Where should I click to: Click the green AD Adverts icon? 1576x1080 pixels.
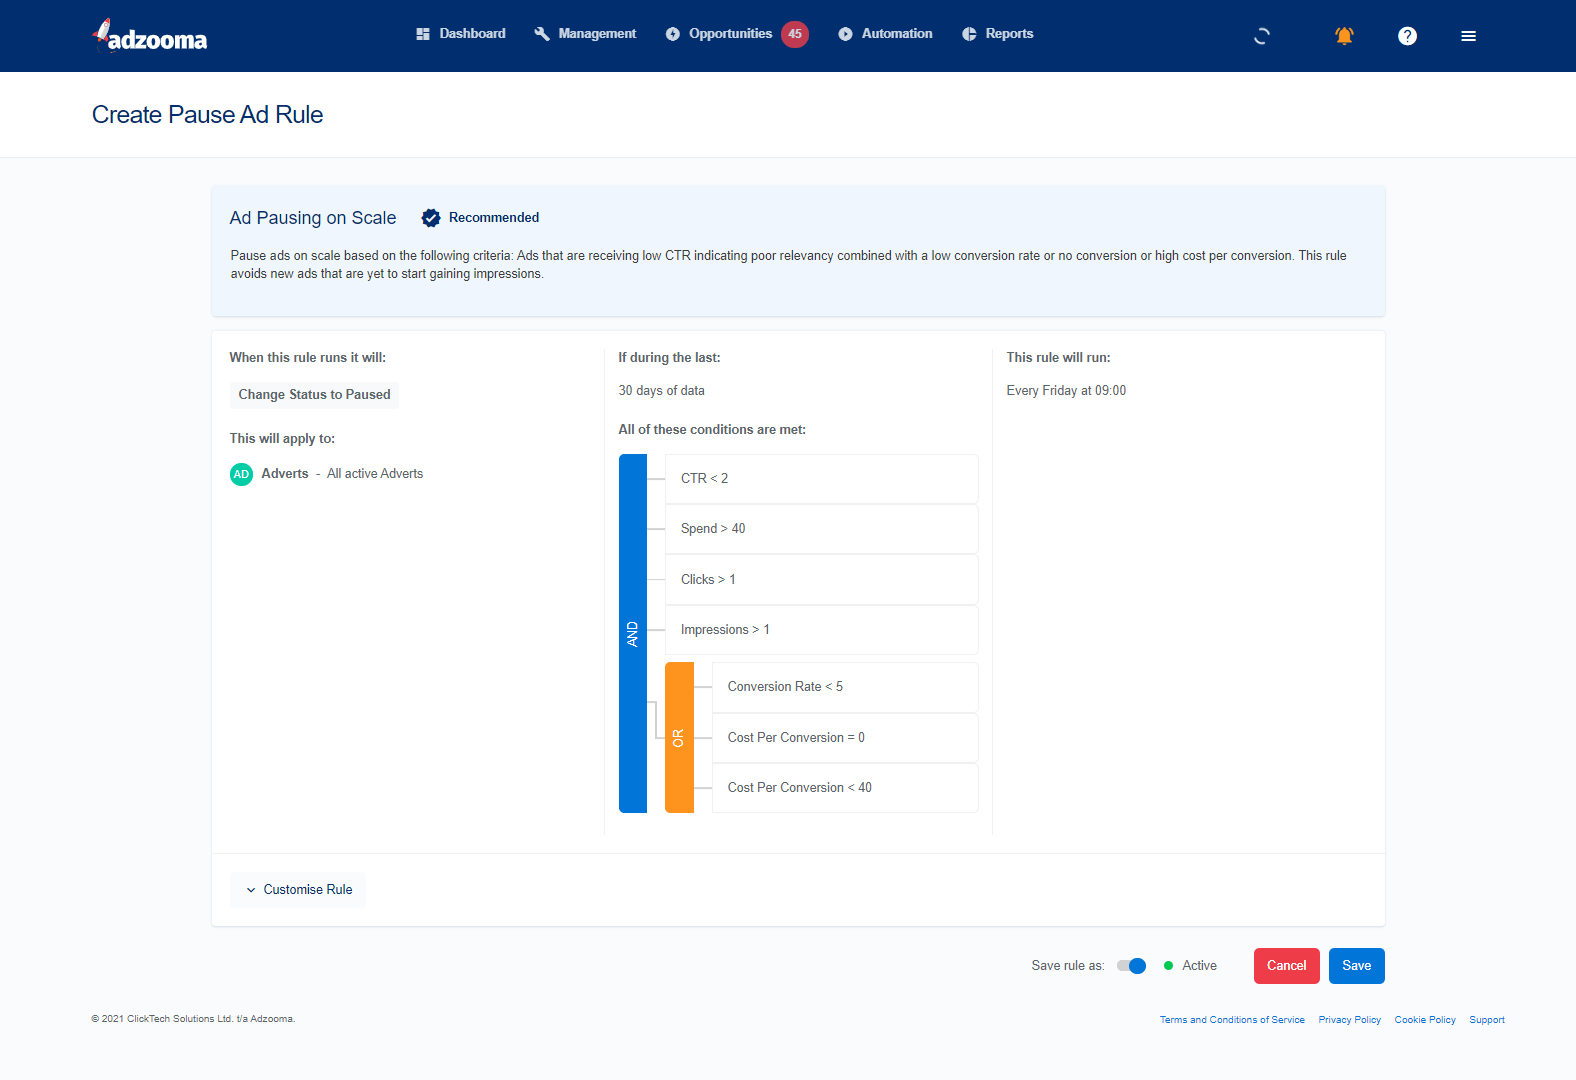[241, 474]
